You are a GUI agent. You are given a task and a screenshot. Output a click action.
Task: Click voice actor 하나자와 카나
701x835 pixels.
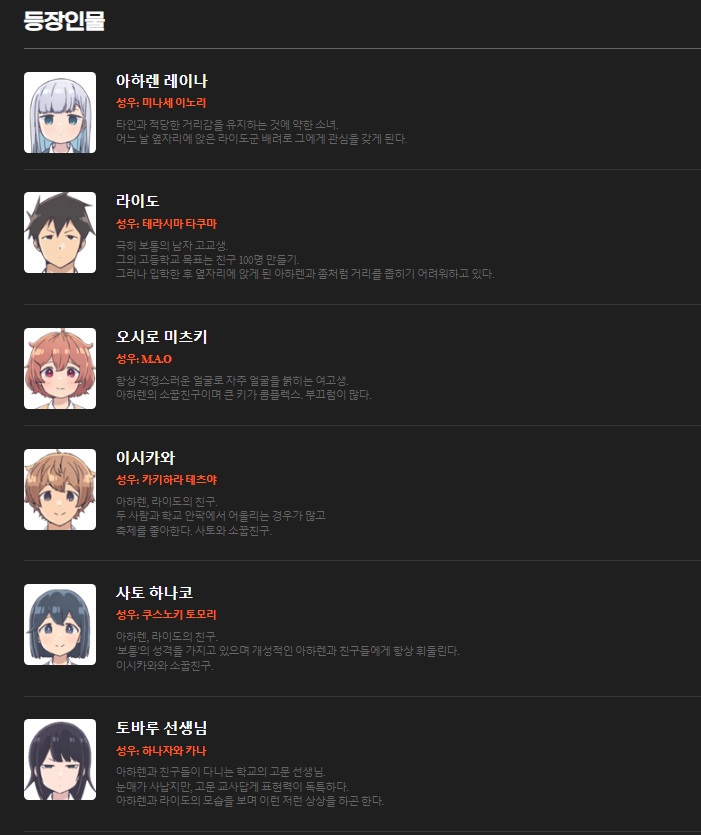coord(174,750)
